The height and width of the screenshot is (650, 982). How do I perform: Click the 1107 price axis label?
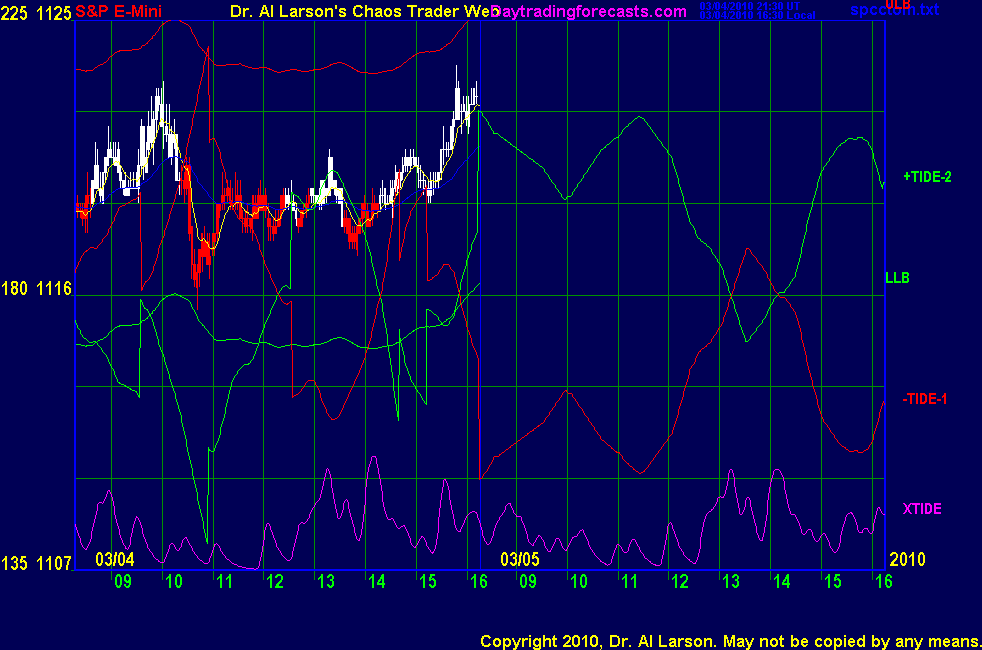(53, 565)
